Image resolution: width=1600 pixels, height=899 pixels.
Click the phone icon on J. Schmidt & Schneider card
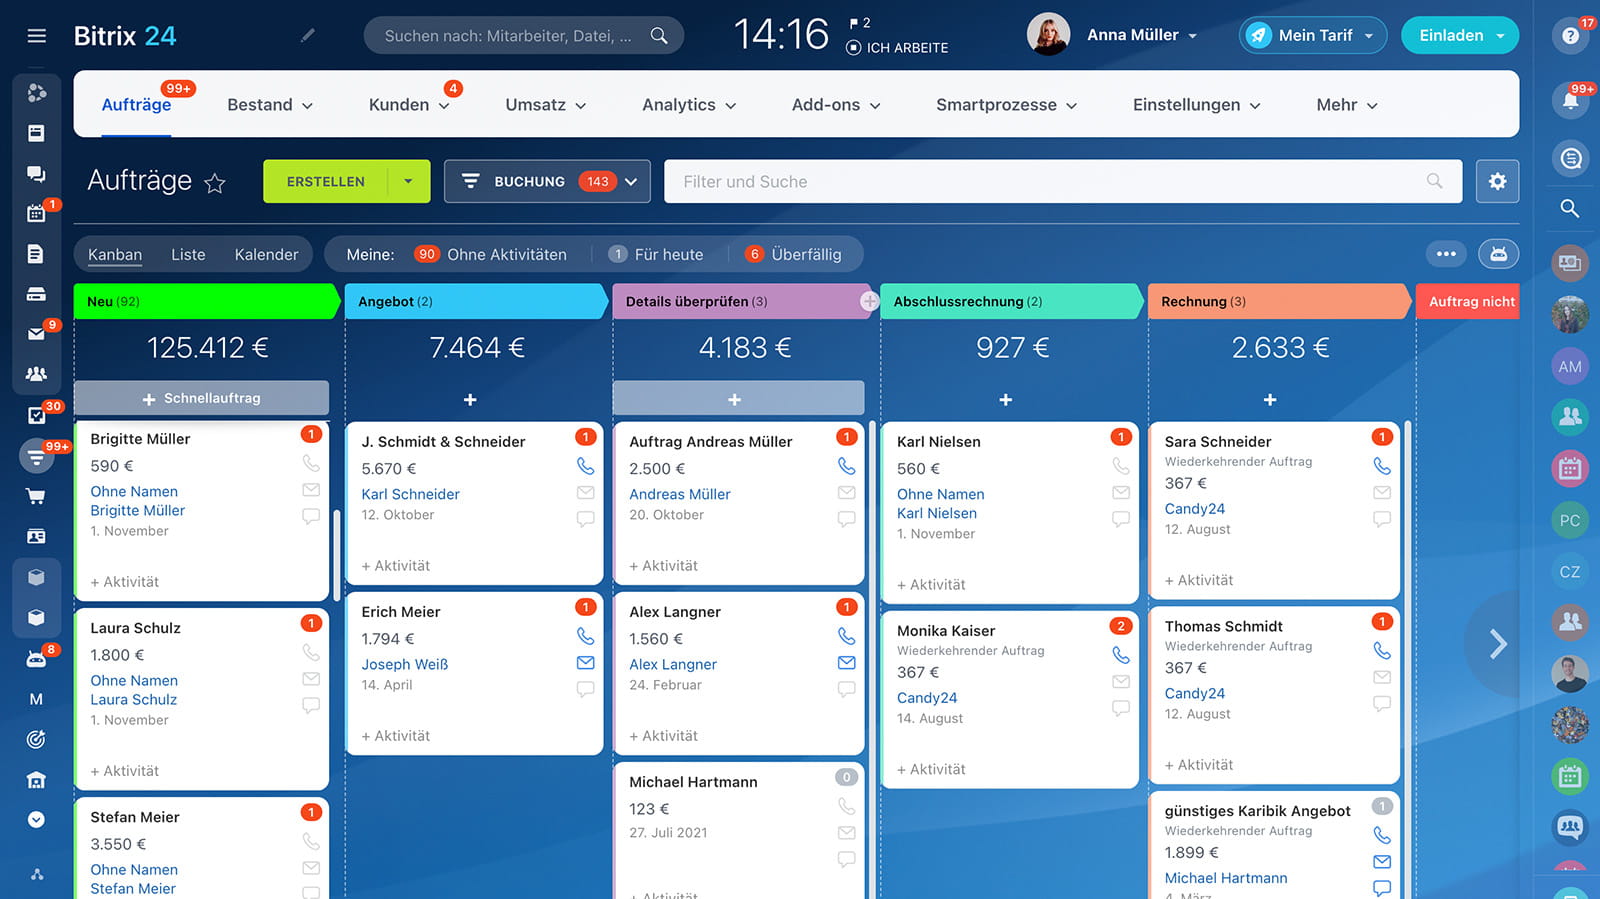coord(585,466)
